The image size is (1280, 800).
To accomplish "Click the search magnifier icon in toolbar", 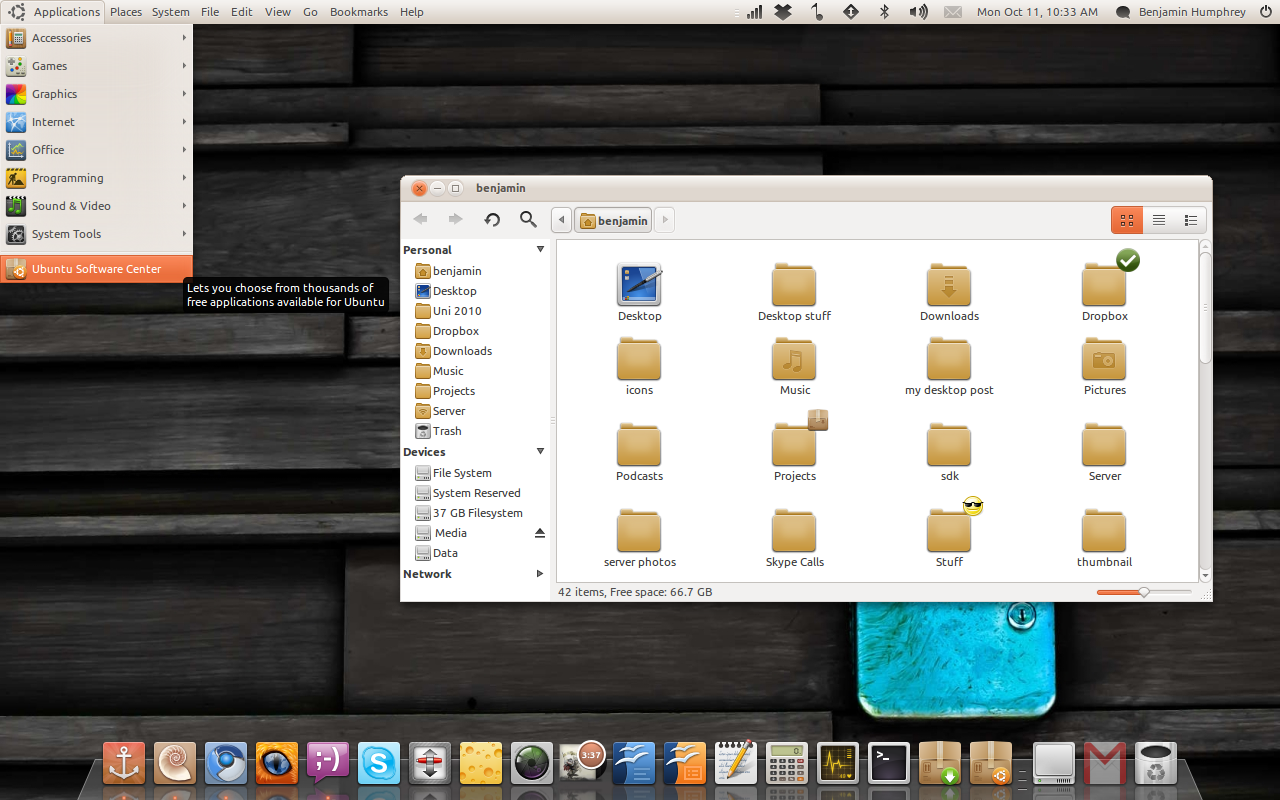I will point(528,220).
